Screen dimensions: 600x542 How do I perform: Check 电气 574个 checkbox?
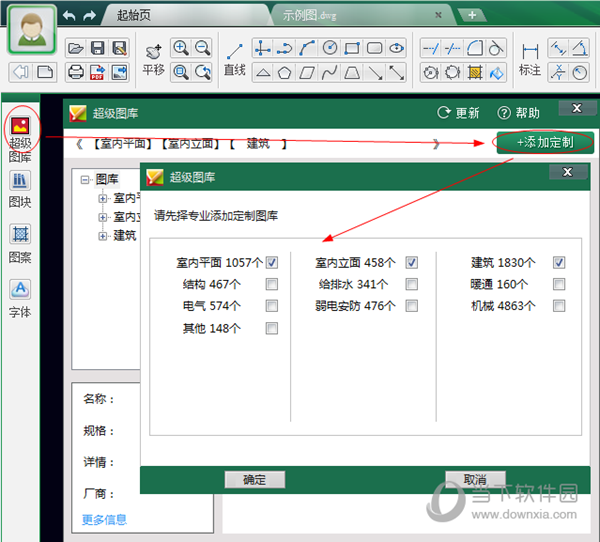tap(272, 306)
